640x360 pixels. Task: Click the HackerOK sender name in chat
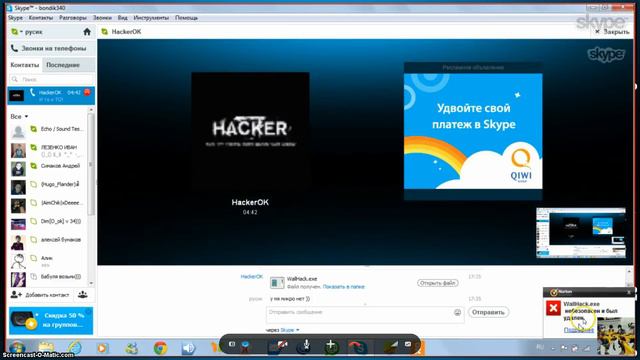[251, 277]
